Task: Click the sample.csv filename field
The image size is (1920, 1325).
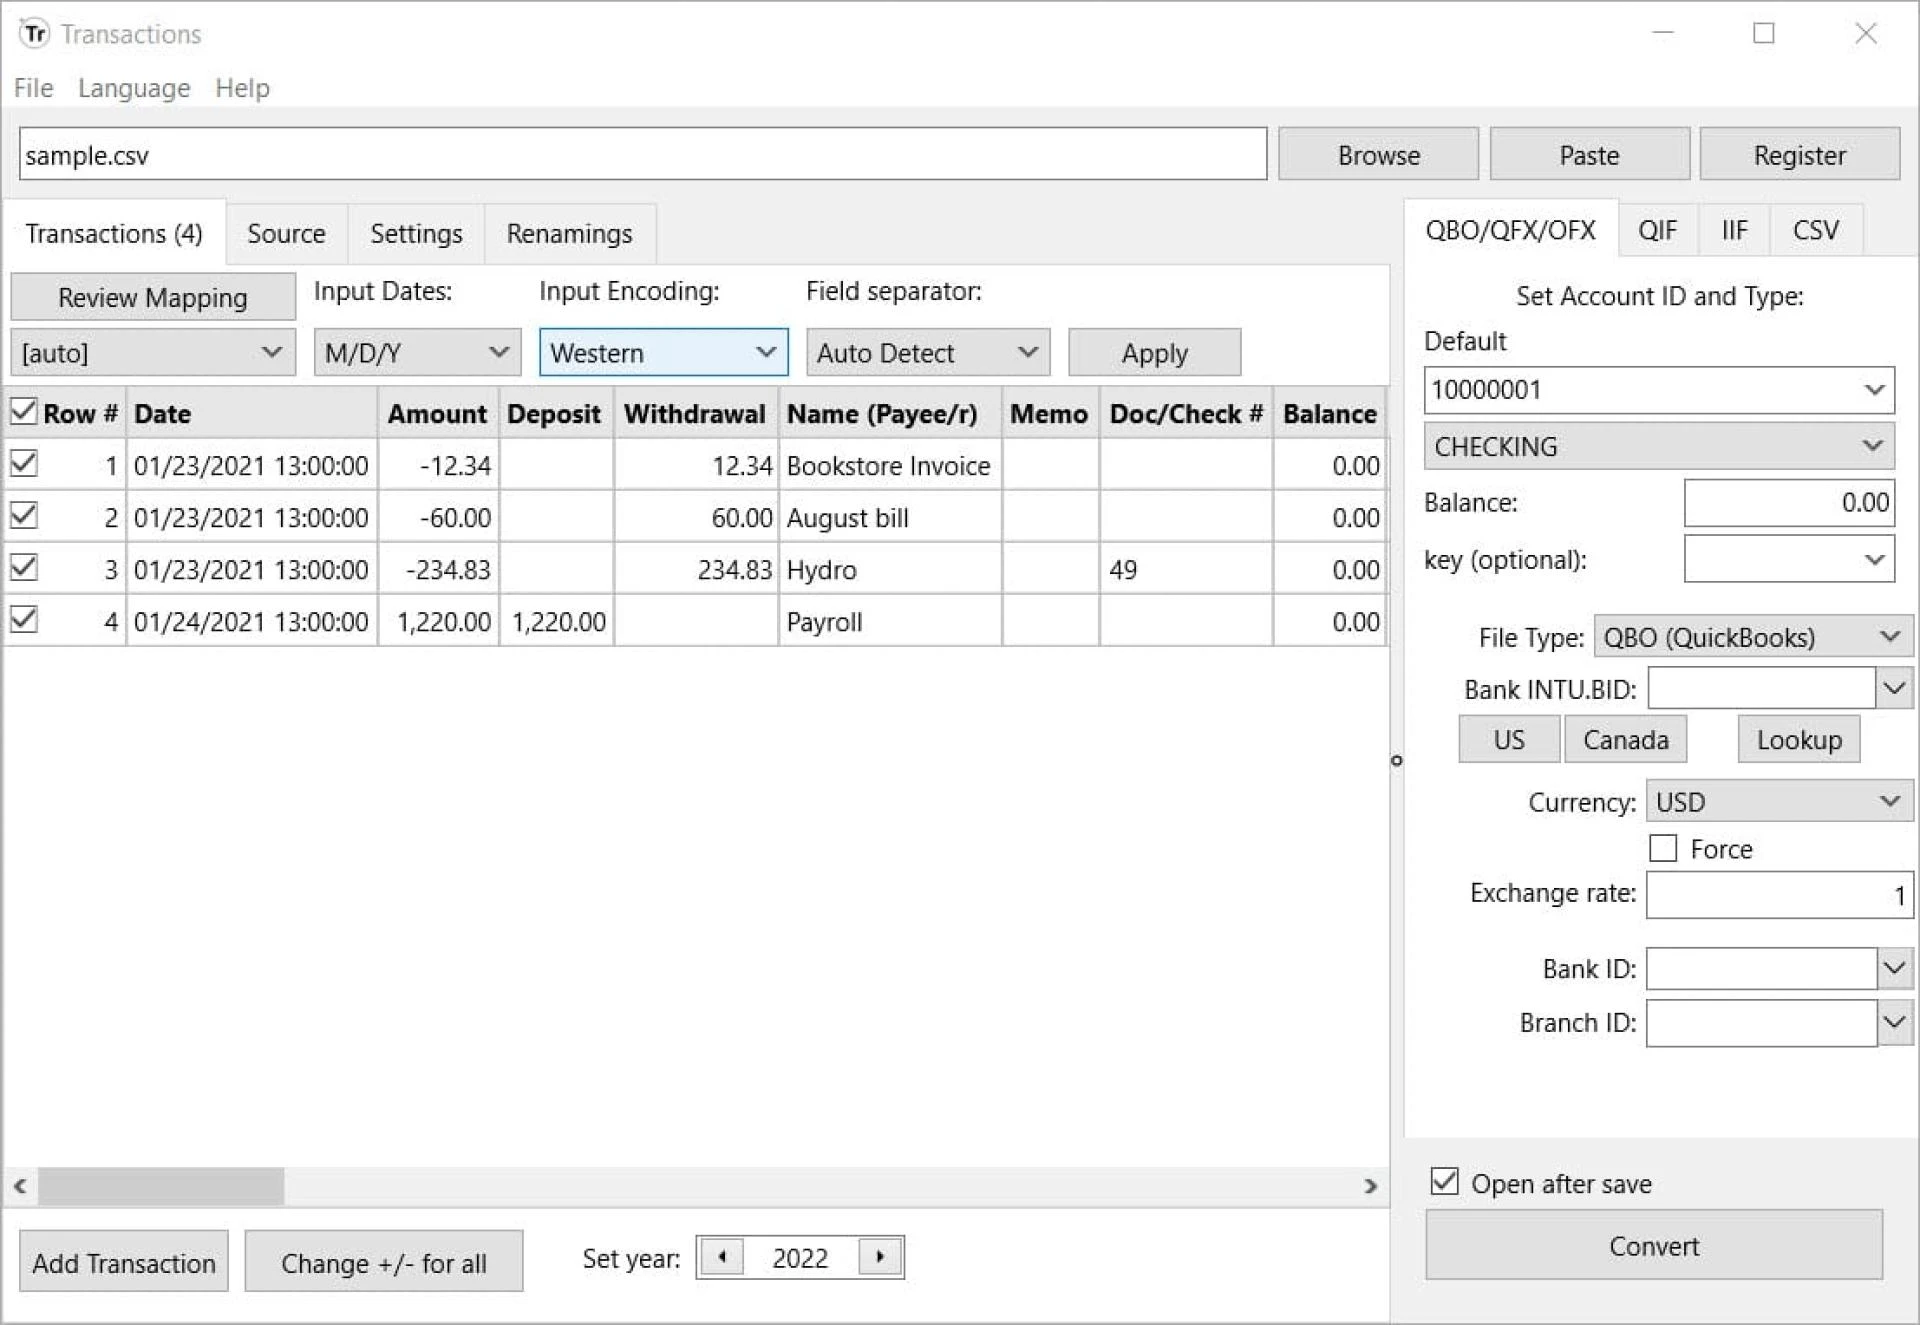Action: [x=640, y=154]
